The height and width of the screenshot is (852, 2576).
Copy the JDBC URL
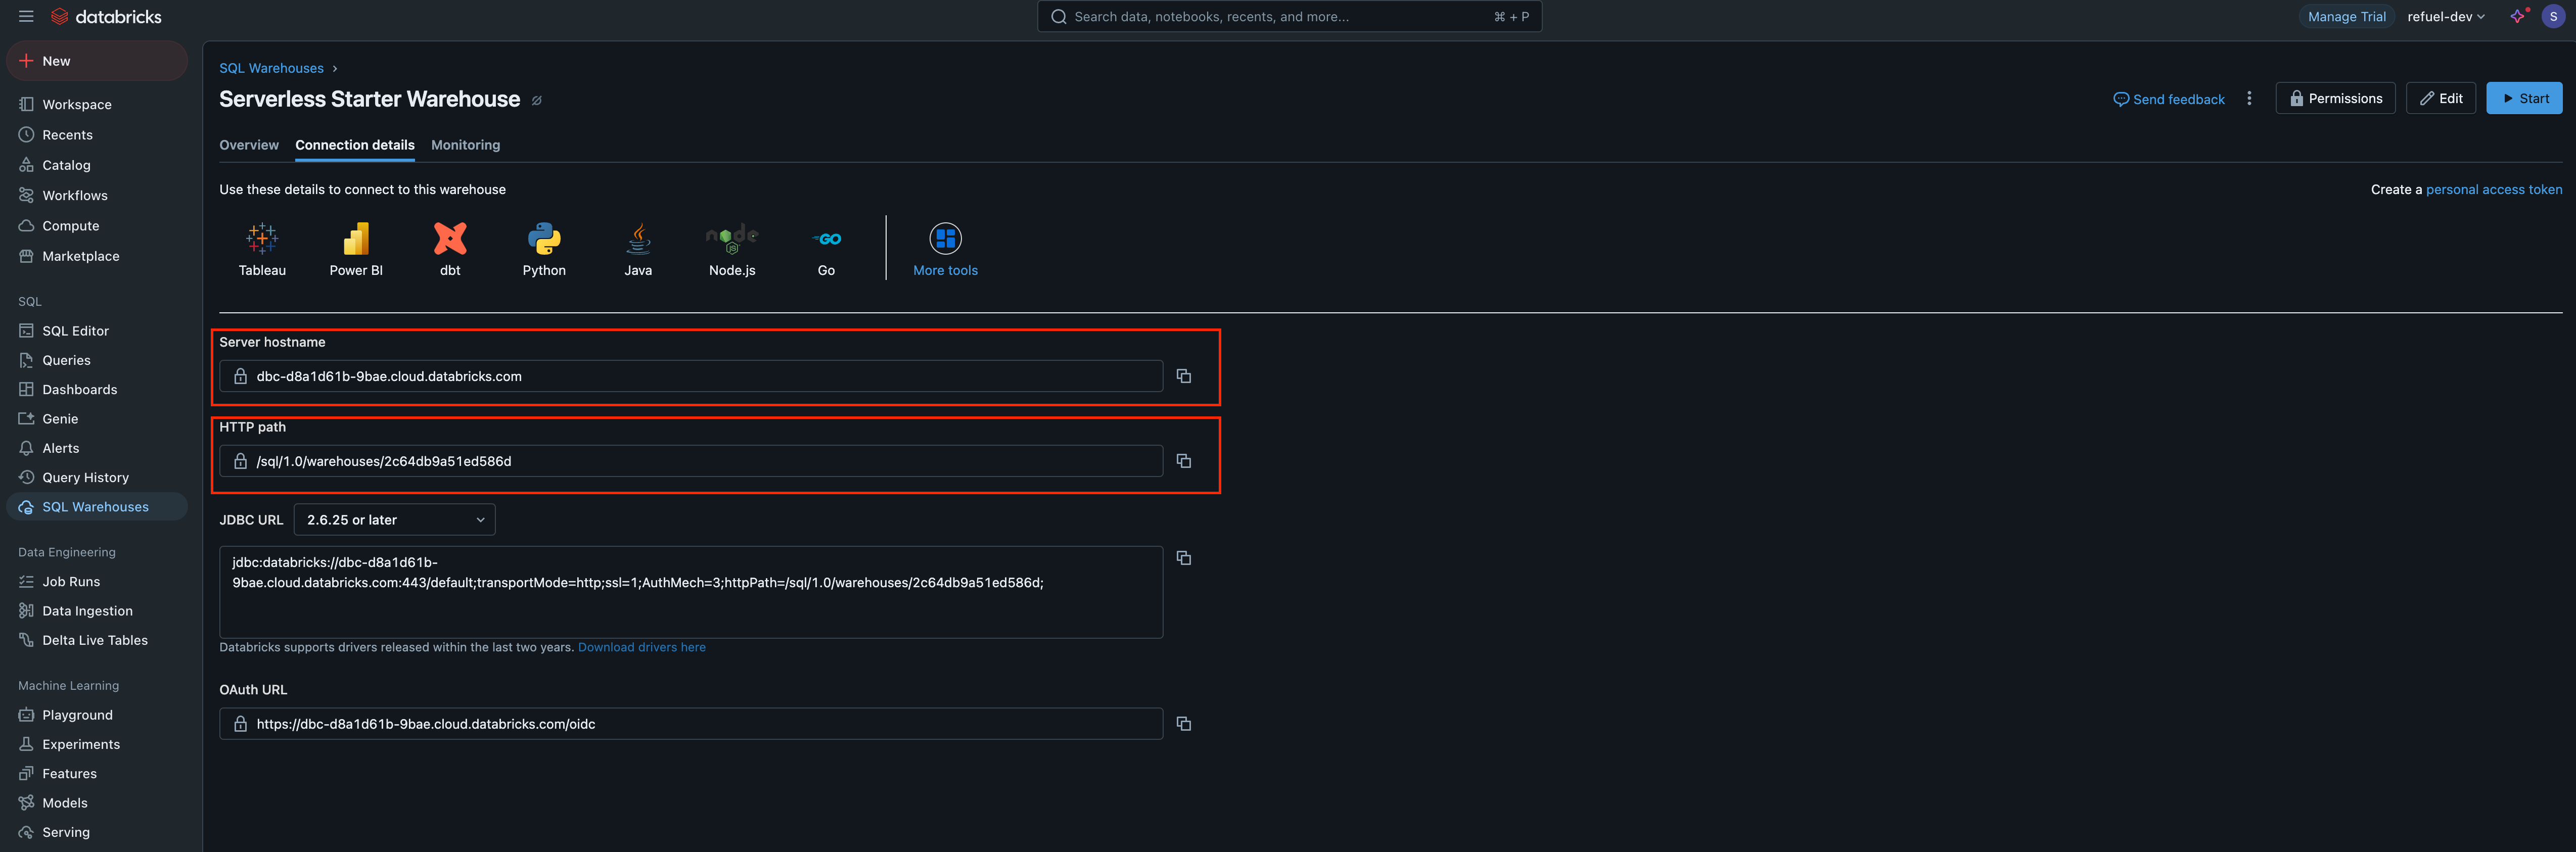pos(1184,558)
